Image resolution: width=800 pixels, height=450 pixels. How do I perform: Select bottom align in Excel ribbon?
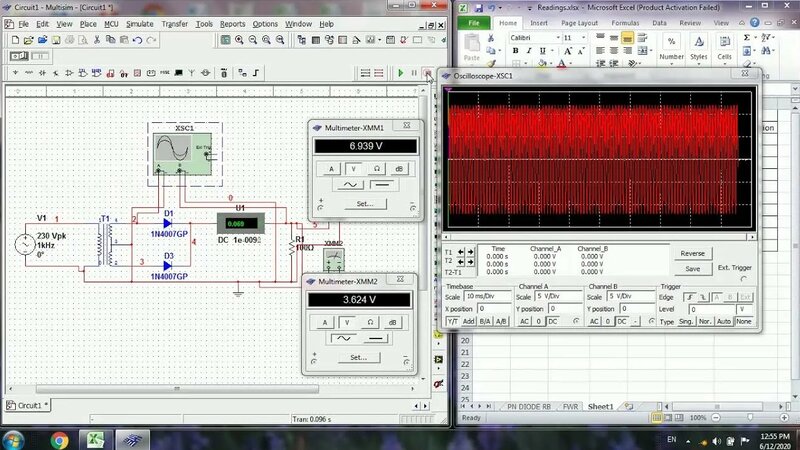627,38
